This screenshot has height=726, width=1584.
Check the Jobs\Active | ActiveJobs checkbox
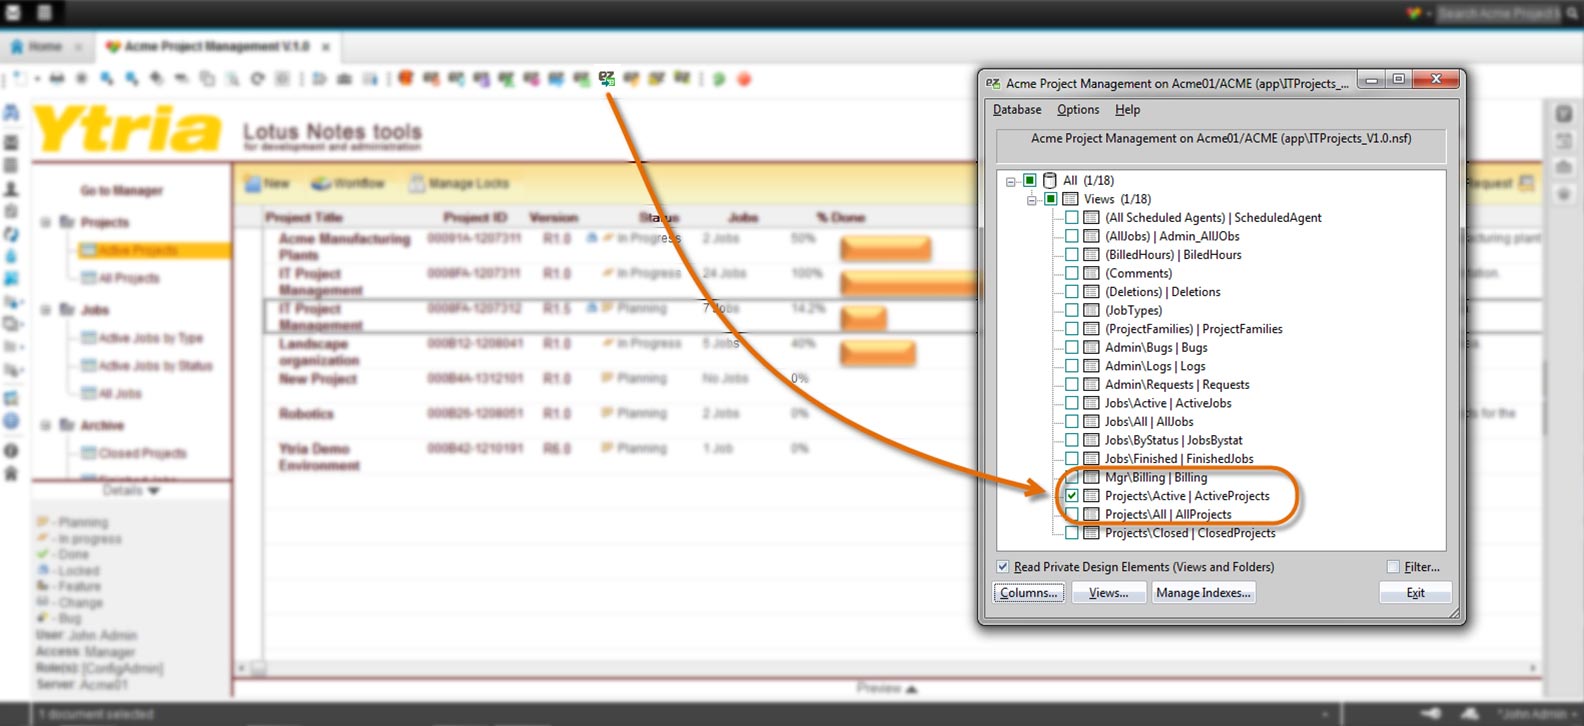coord(1071,403)
